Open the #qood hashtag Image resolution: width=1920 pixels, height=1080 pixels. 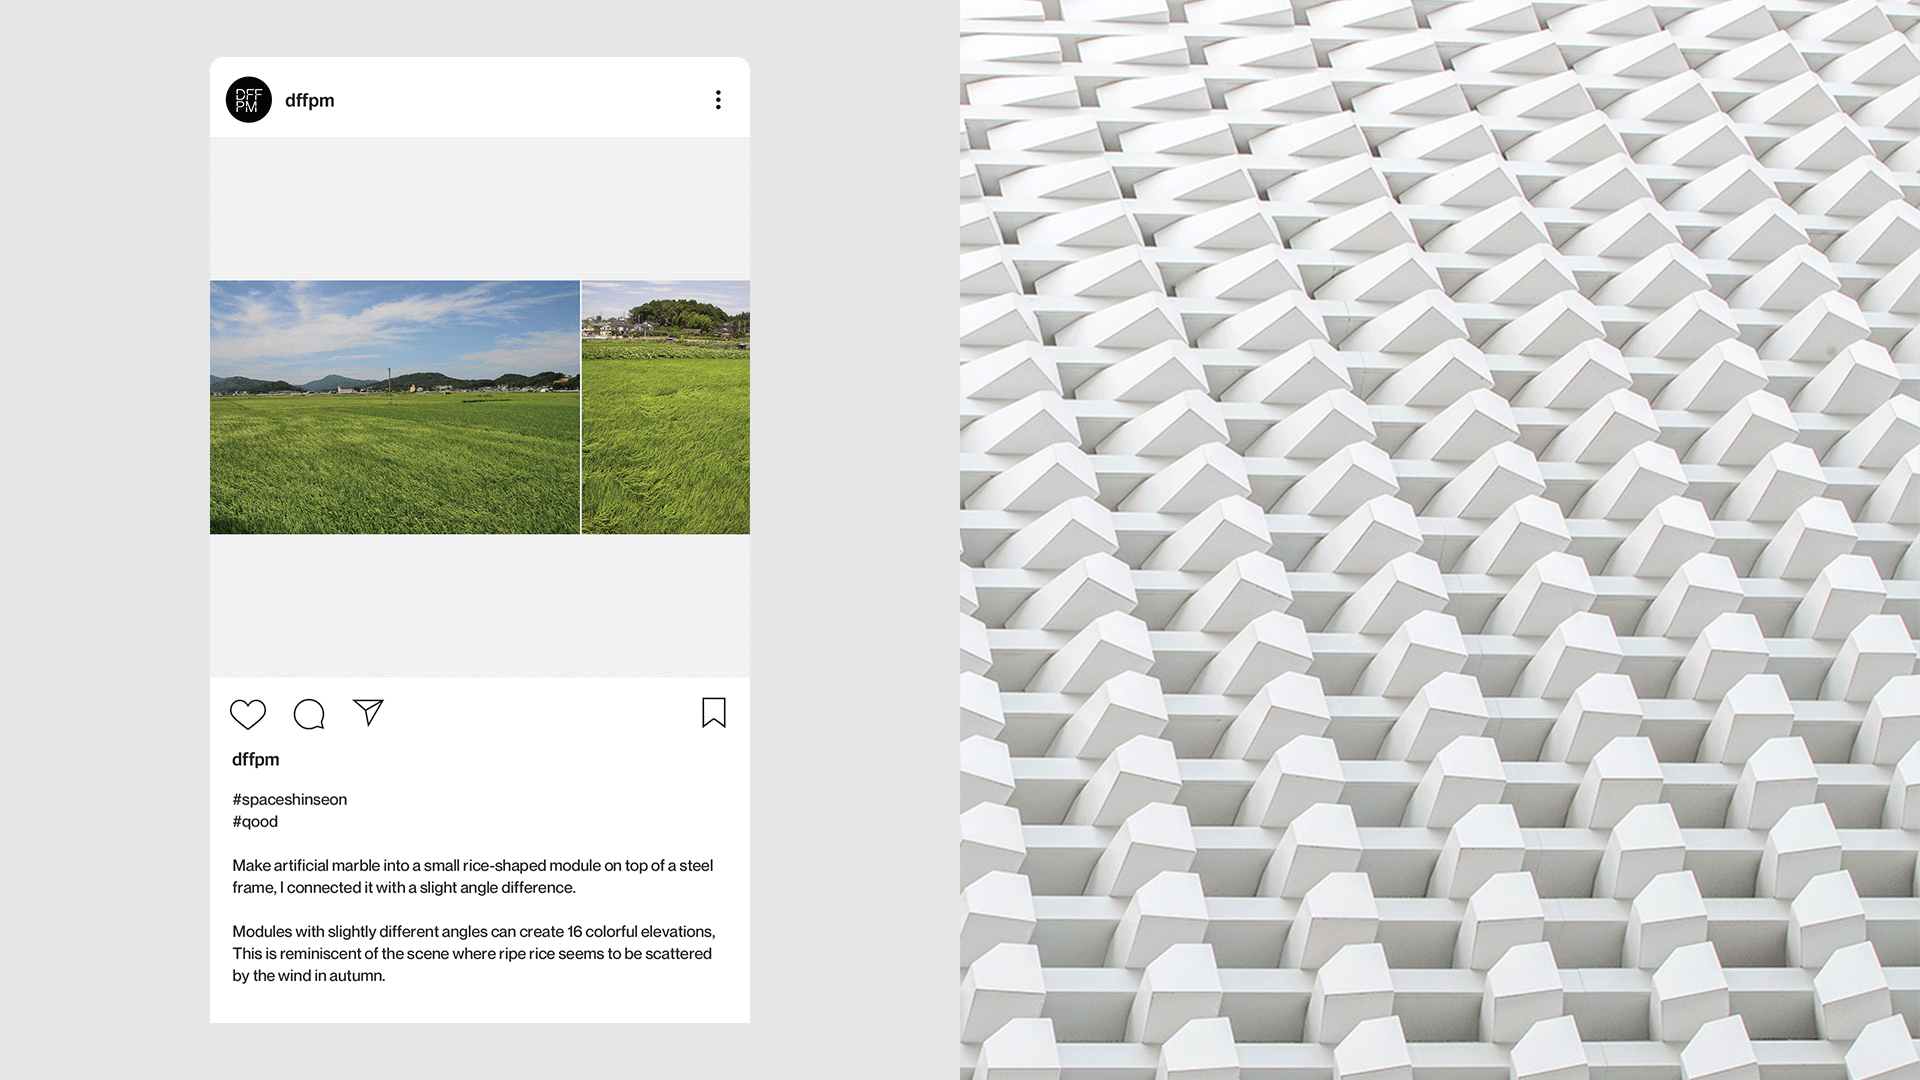(x=255, y=821)
